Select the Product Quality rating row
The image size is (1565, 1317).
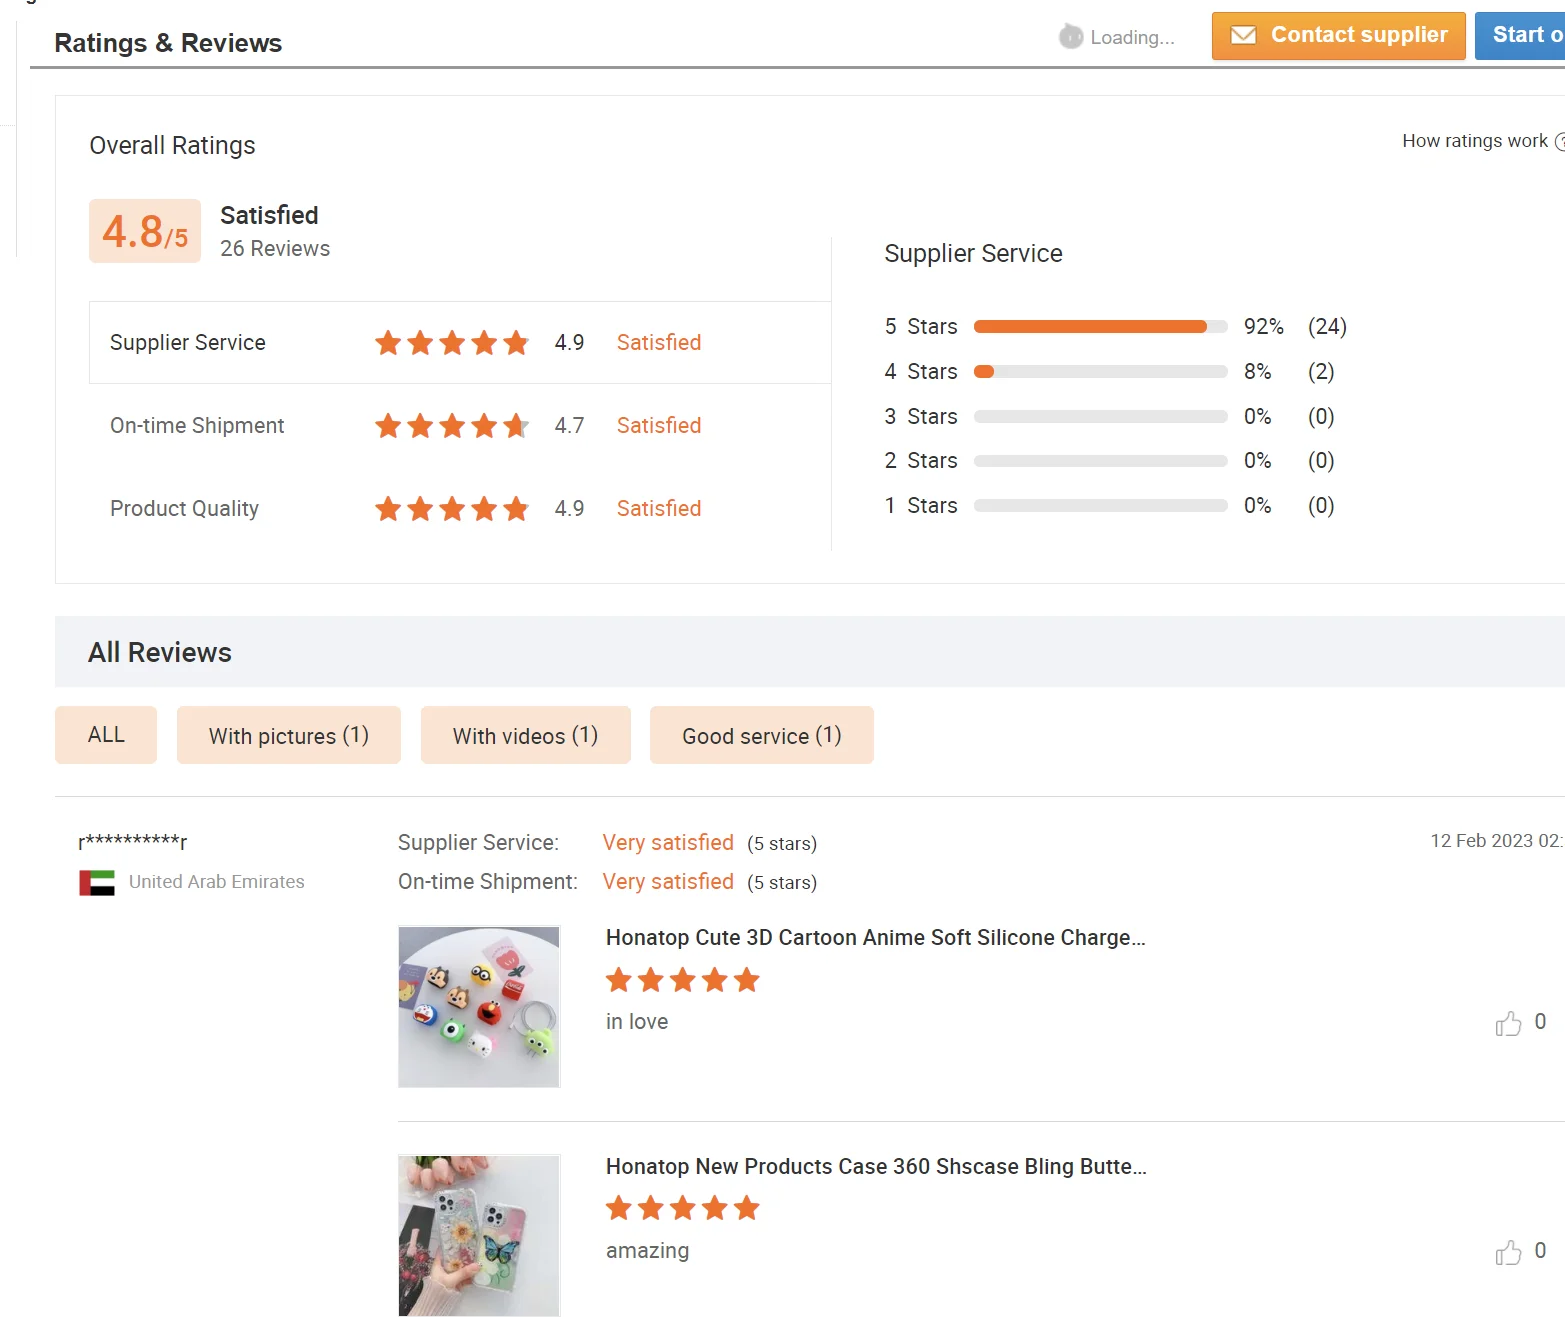(x=460, y=509)
